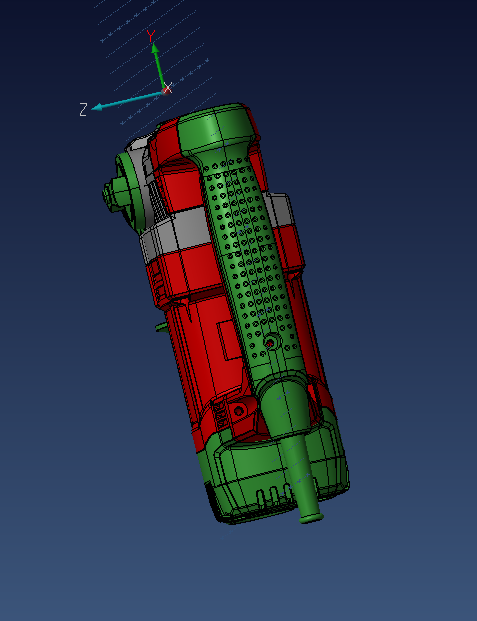This screenshot has height=621, width=477.
Task: Click the white Z axis label
Action: pyautogui.click(x=83, y=110)
